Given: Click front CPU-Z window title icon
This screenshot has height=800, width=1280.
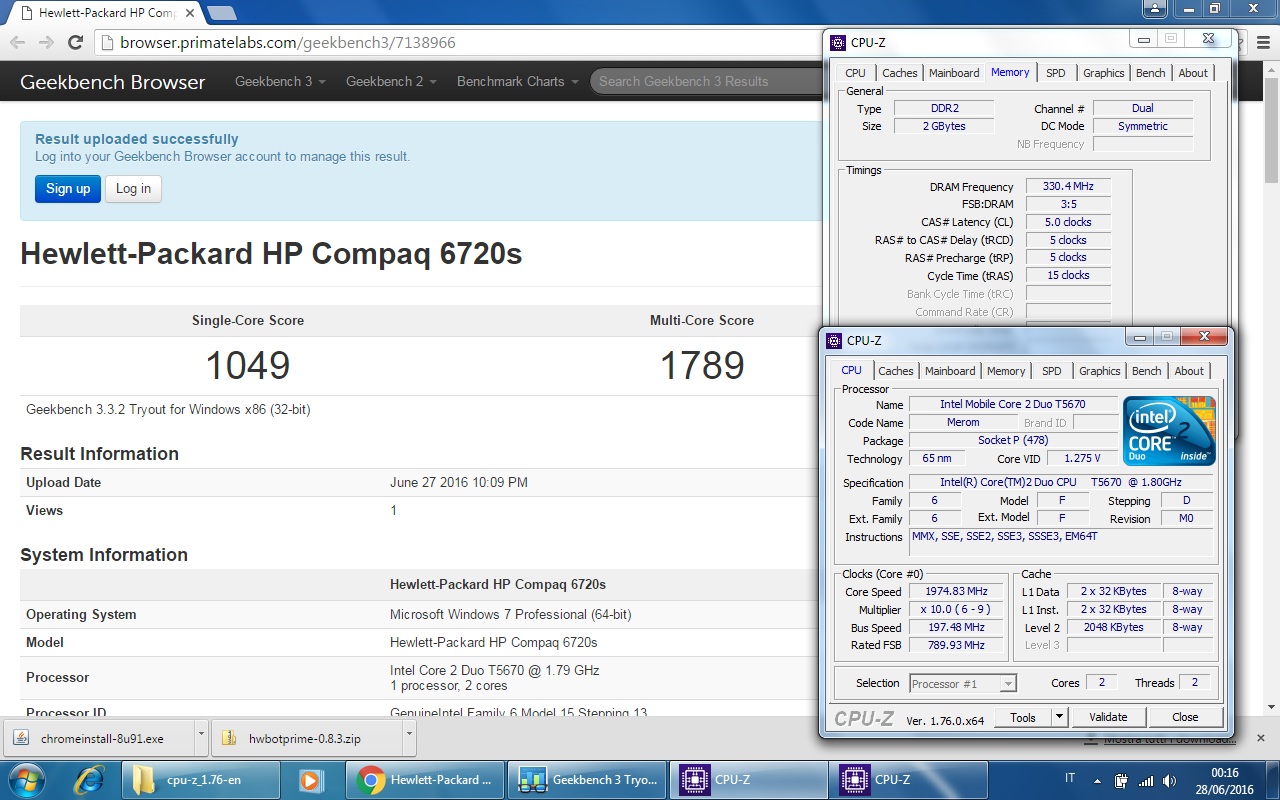Looking at the screenshot, I should pos(834,340).
